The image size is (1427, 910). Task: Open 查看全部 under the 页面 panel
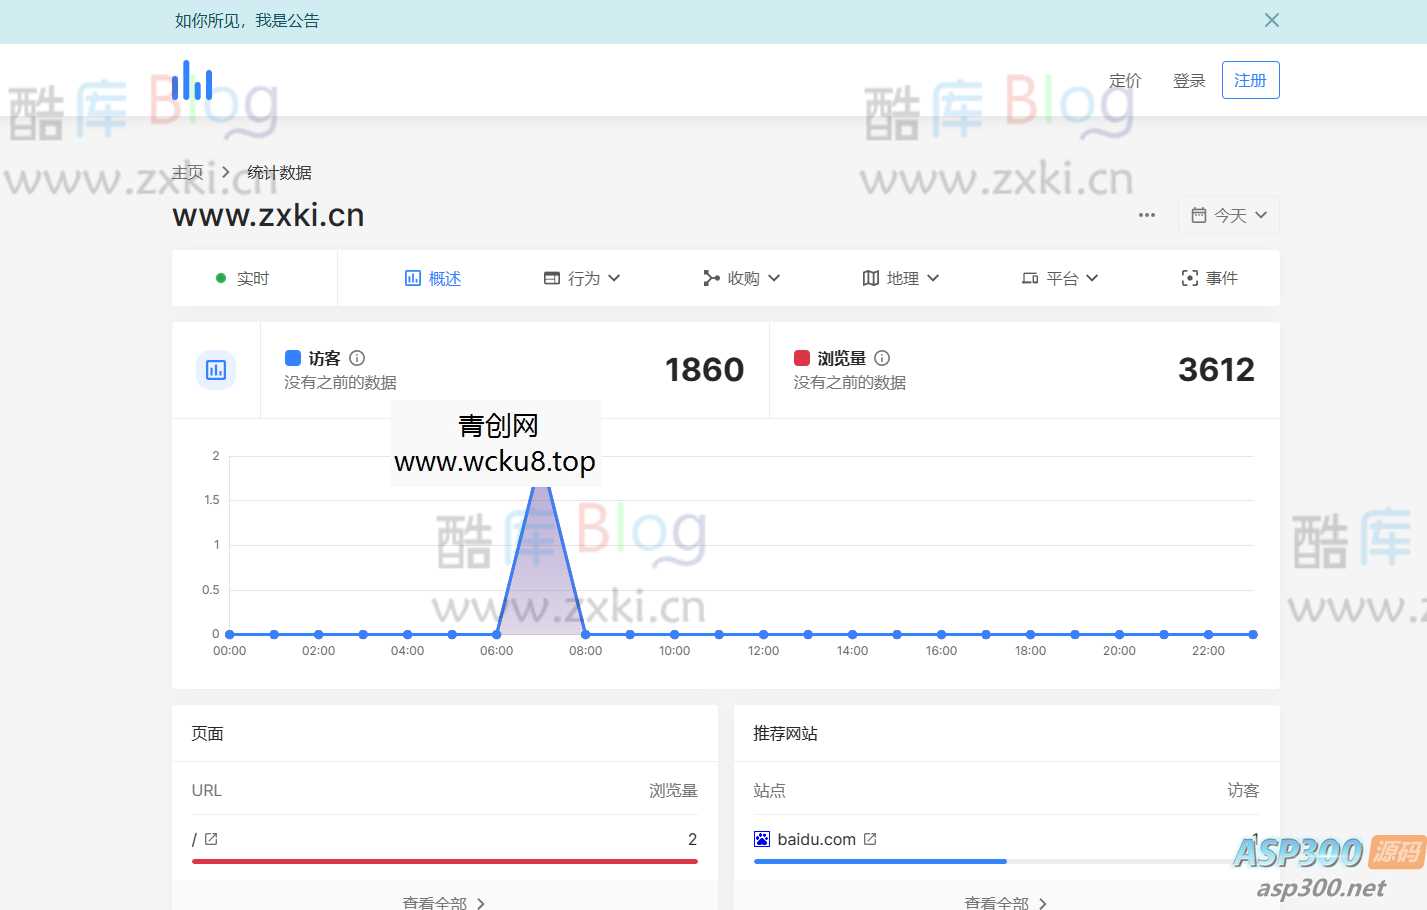pos(444,901)
